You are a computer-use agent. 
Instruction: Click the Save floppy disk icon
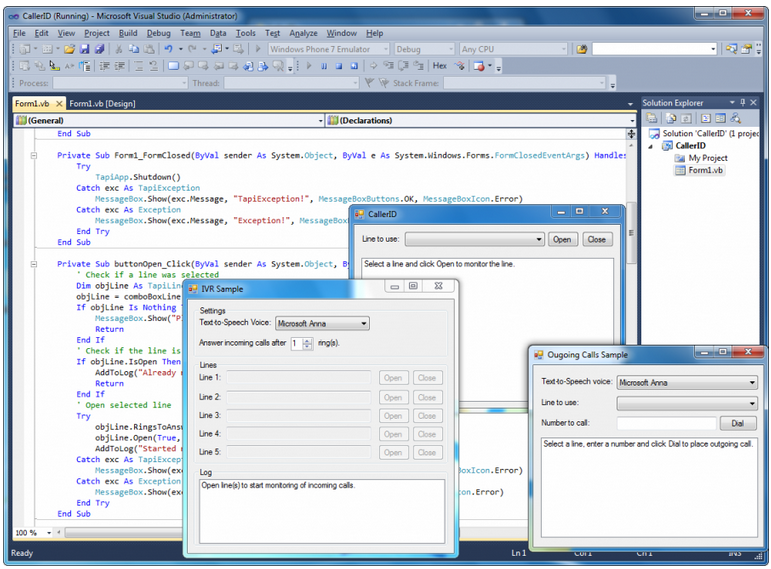point(85,49)
